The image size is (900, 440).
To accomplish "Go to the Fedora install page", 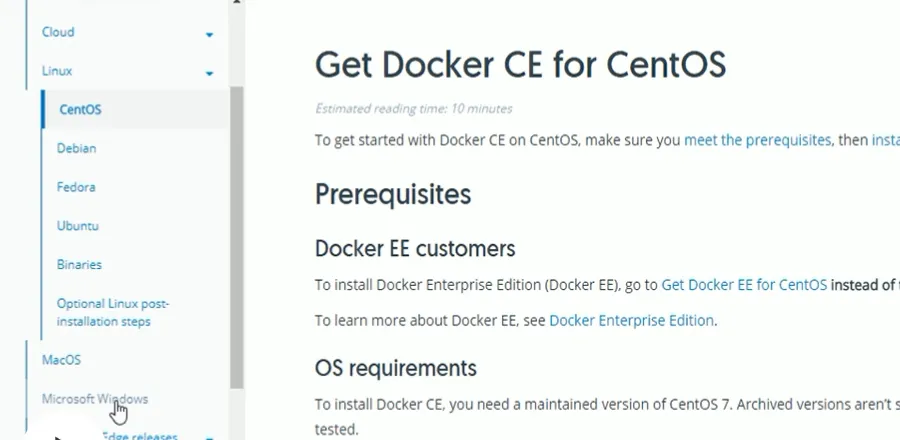I will coord(76,187).
